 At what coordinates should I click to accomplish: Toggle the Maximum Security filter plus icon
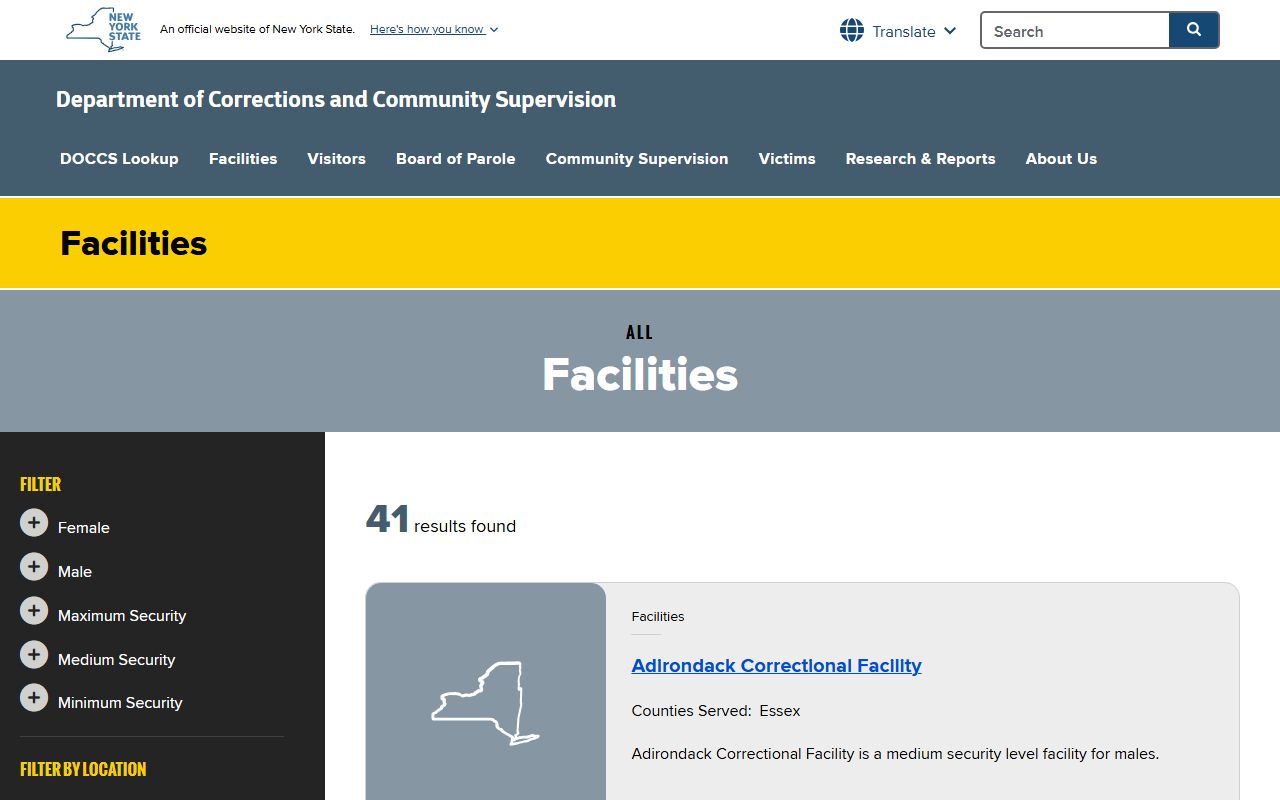(x=34, y=611)
